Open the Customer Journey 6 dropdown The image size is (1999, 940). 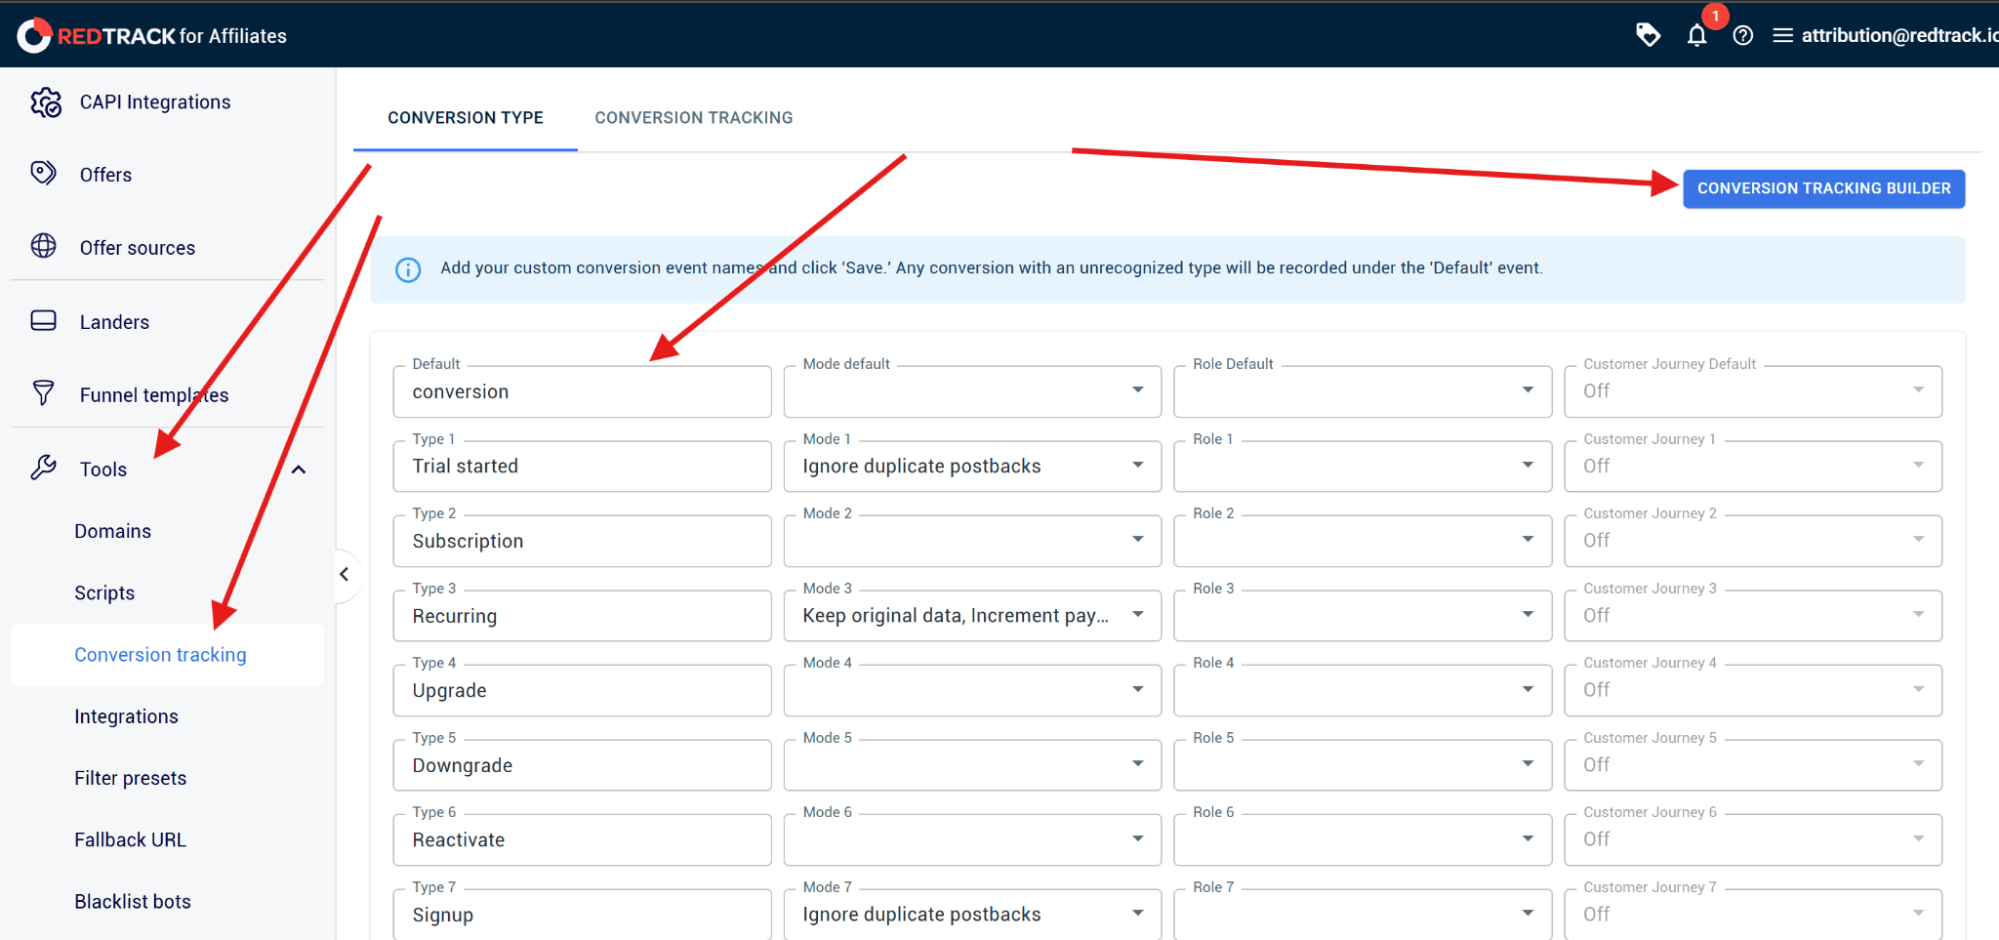click(x=1753, y=839)
